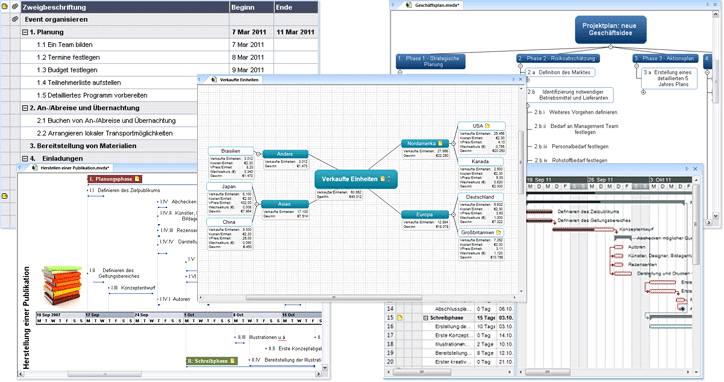Click the note icon on Planungsphase branch

(137, 179)
